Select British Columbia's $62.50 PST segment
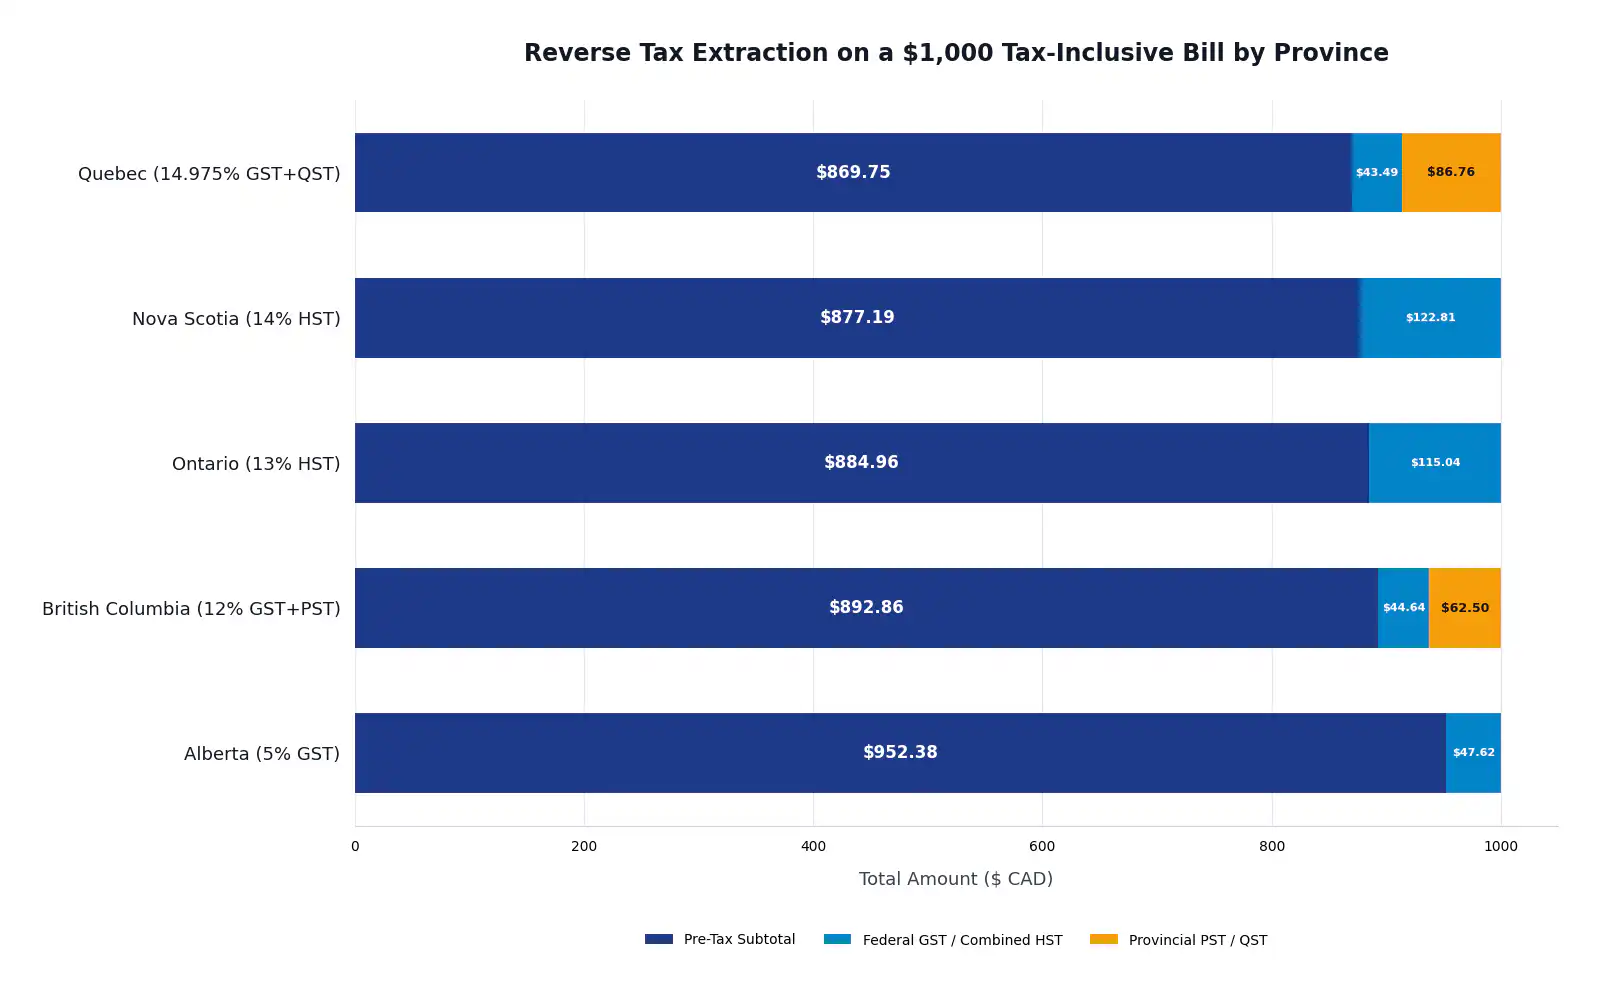 (x=1465, y=607)
